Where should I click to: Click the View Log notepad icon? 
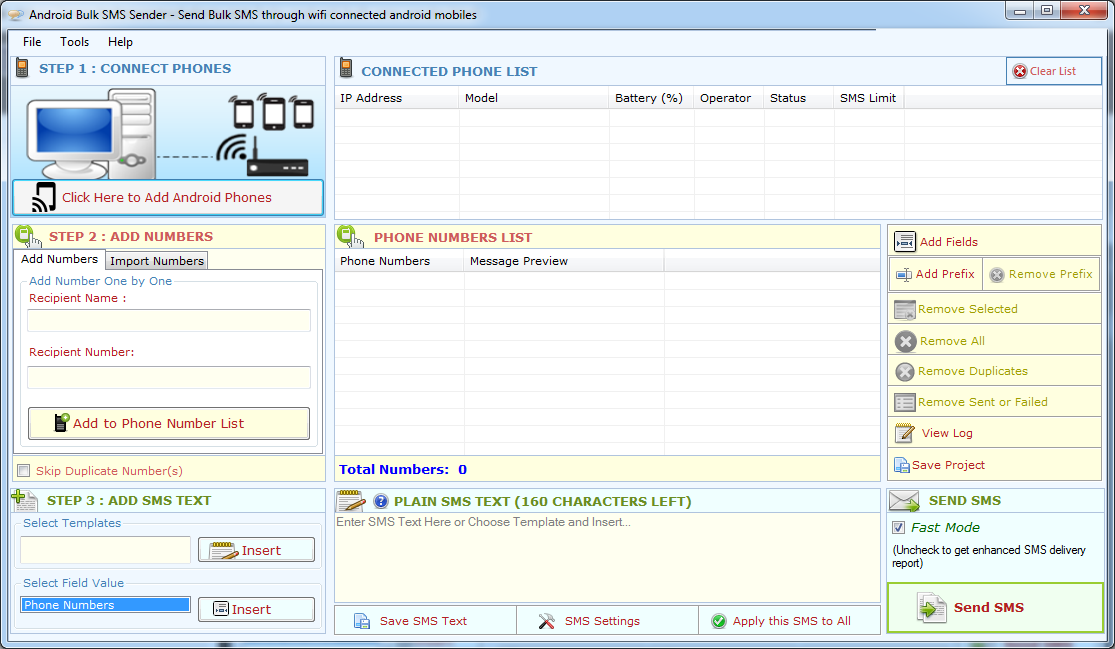coord(905,433)
